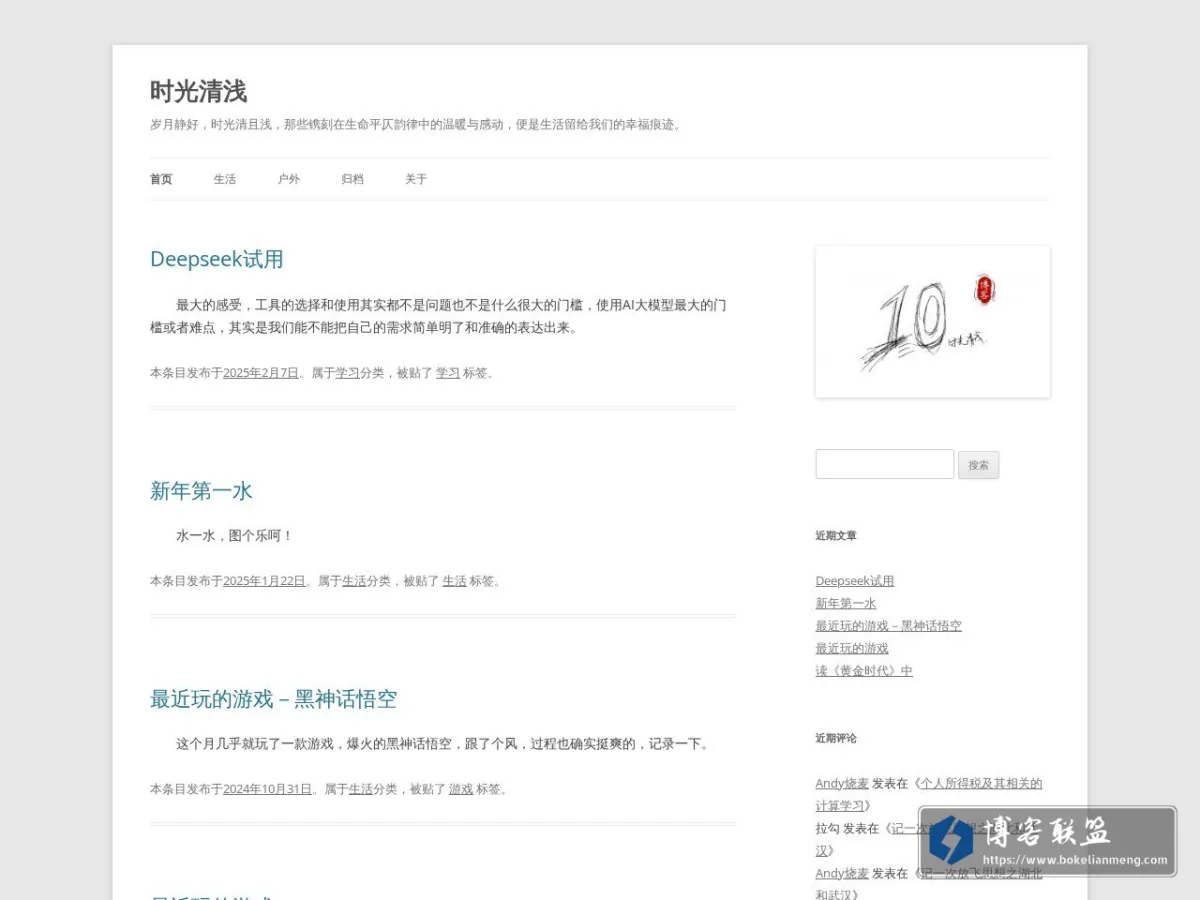This screenshot has width=1200, height=900.
Task: Open the 最近玩的游戏 – 黑神话悟空 post heading
Action: click(x=273, y=699)
